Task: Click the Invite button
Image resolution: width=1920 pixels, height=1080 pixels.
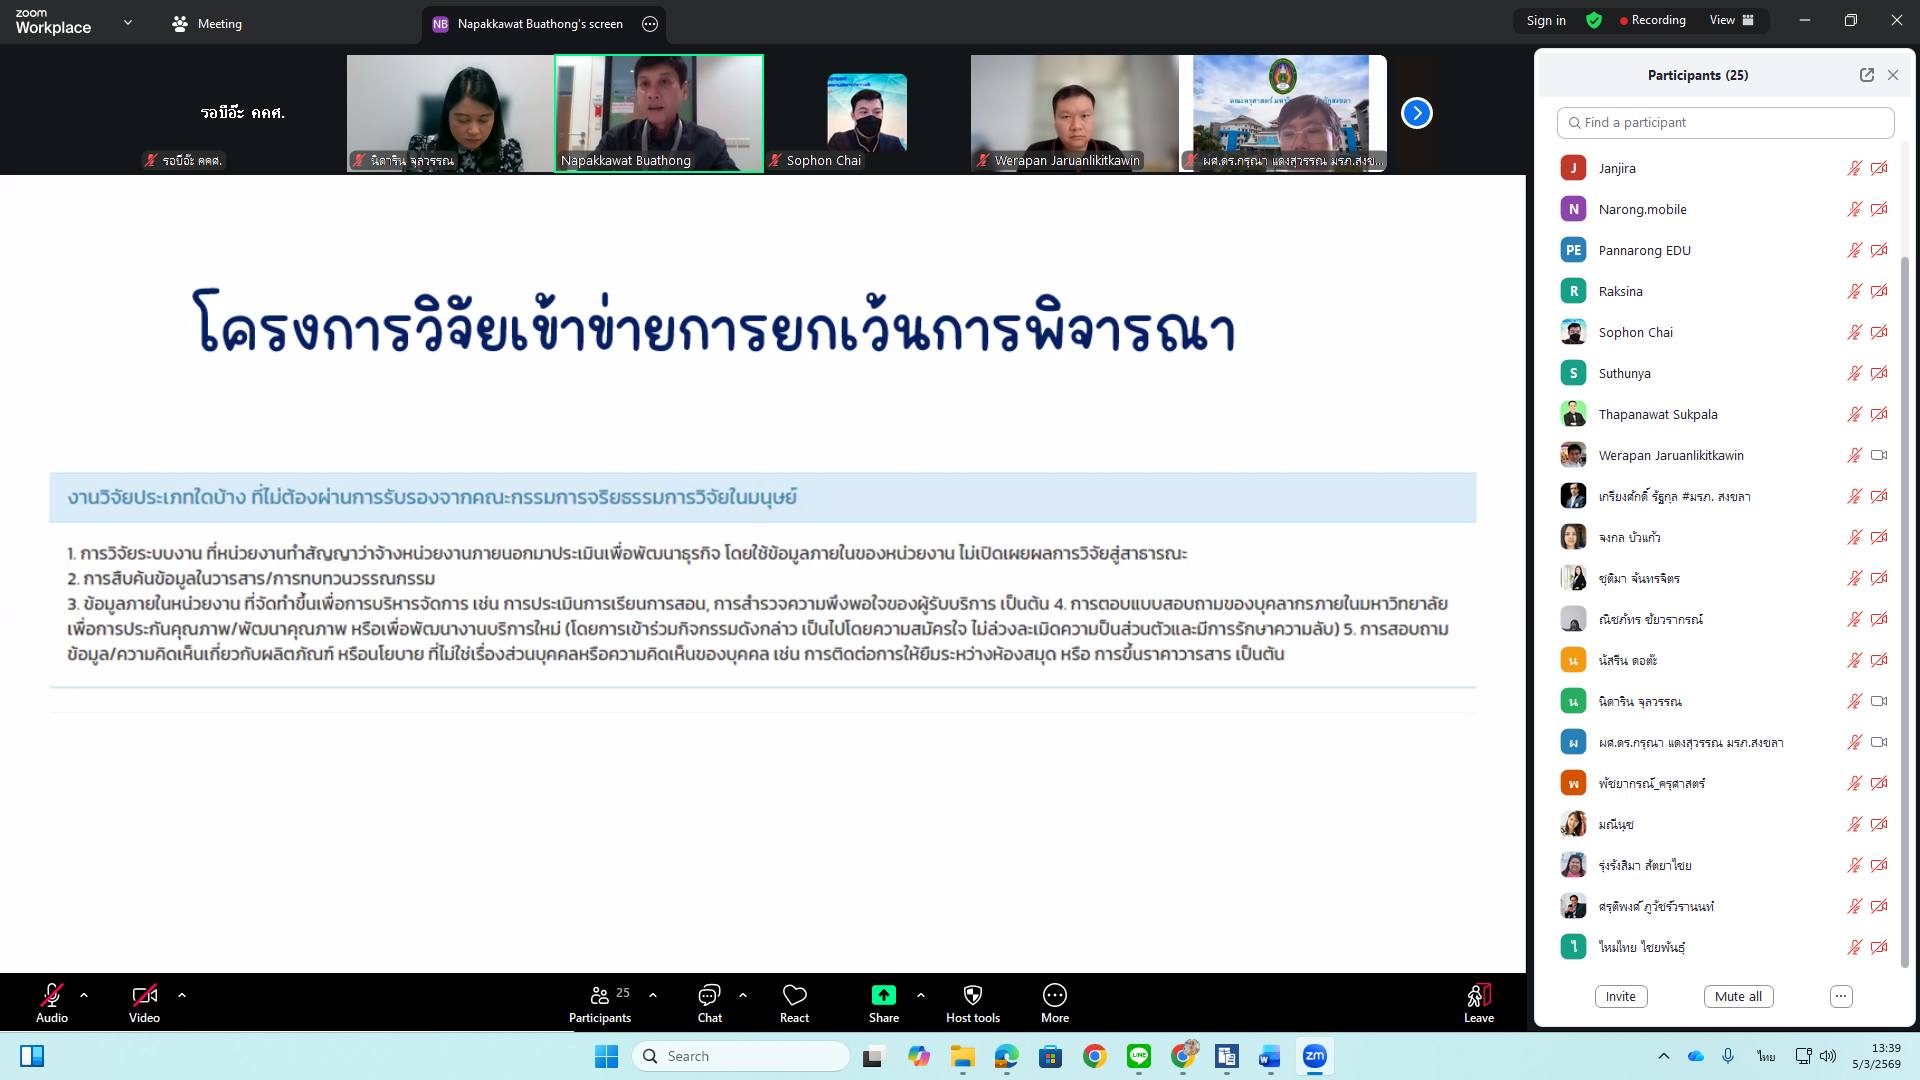Action: click(x=1620, y=996)
